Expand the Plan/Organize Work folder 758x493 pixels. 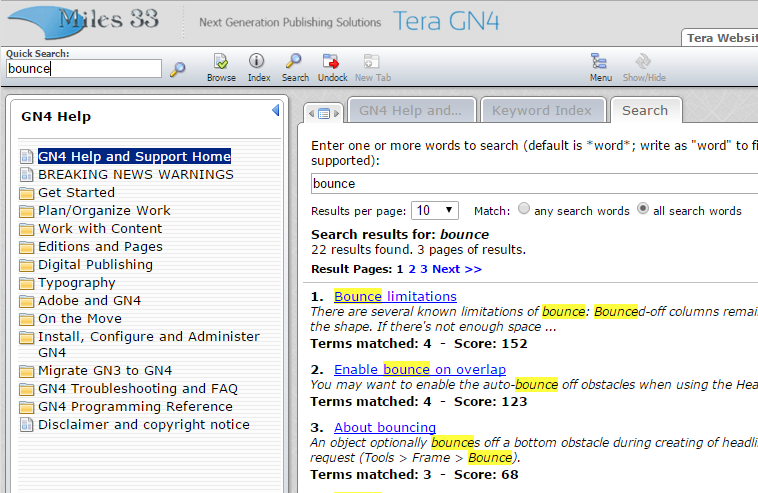(x=27, y=211)
